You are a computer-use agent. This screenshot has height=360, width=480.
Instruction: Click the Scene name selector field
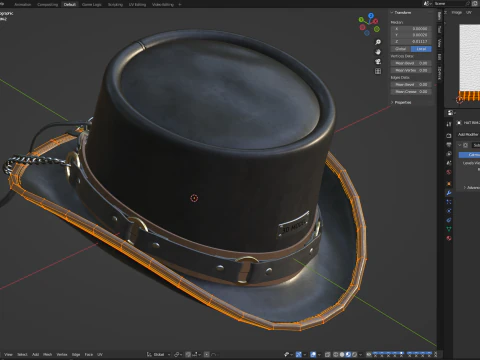tap(451, 4)
